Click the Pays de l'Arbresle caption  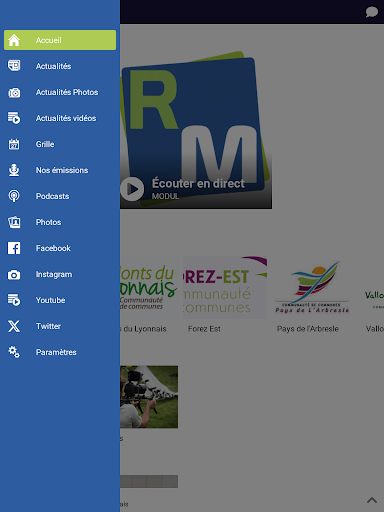click(x=308, y=329)
